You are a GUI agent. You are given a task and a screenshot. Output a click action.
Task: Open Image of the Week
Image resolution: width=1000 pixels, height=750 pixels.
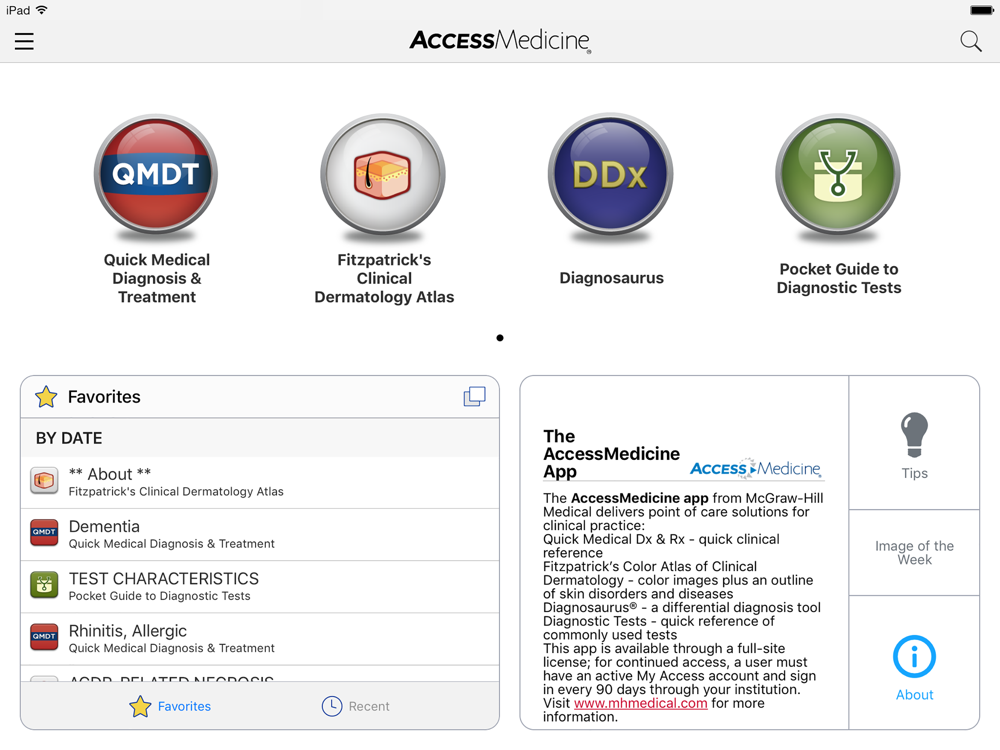click(915, 552)
